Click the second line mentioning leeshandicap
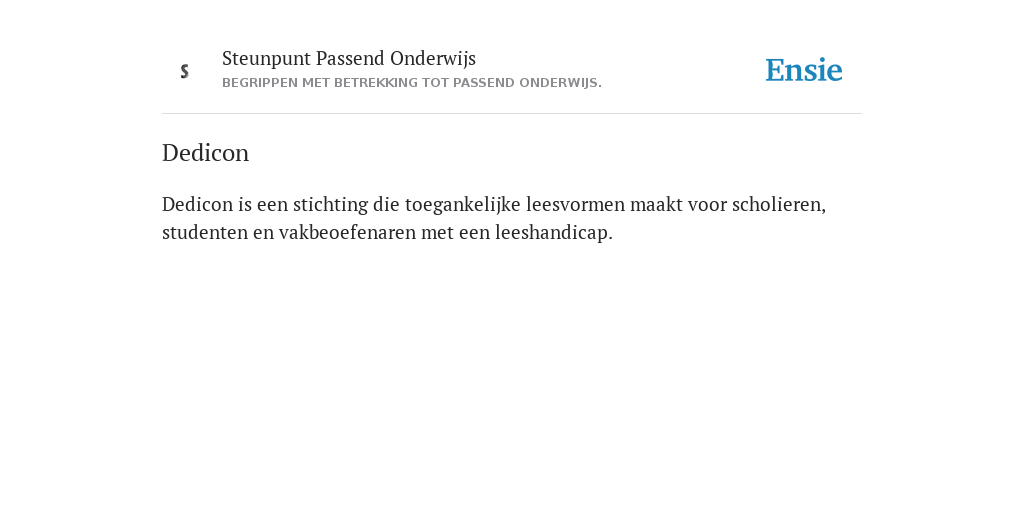The image size is (1024, 512). point(387,232)
